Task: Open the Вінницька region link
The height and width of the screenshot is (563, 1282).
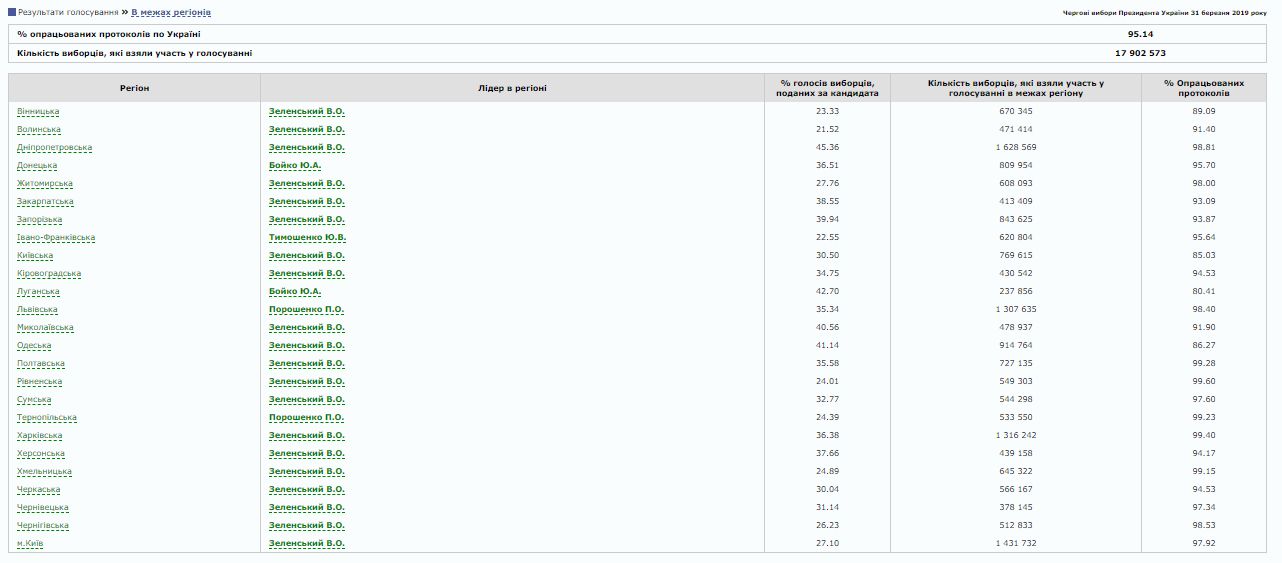Action: [38, 111]
